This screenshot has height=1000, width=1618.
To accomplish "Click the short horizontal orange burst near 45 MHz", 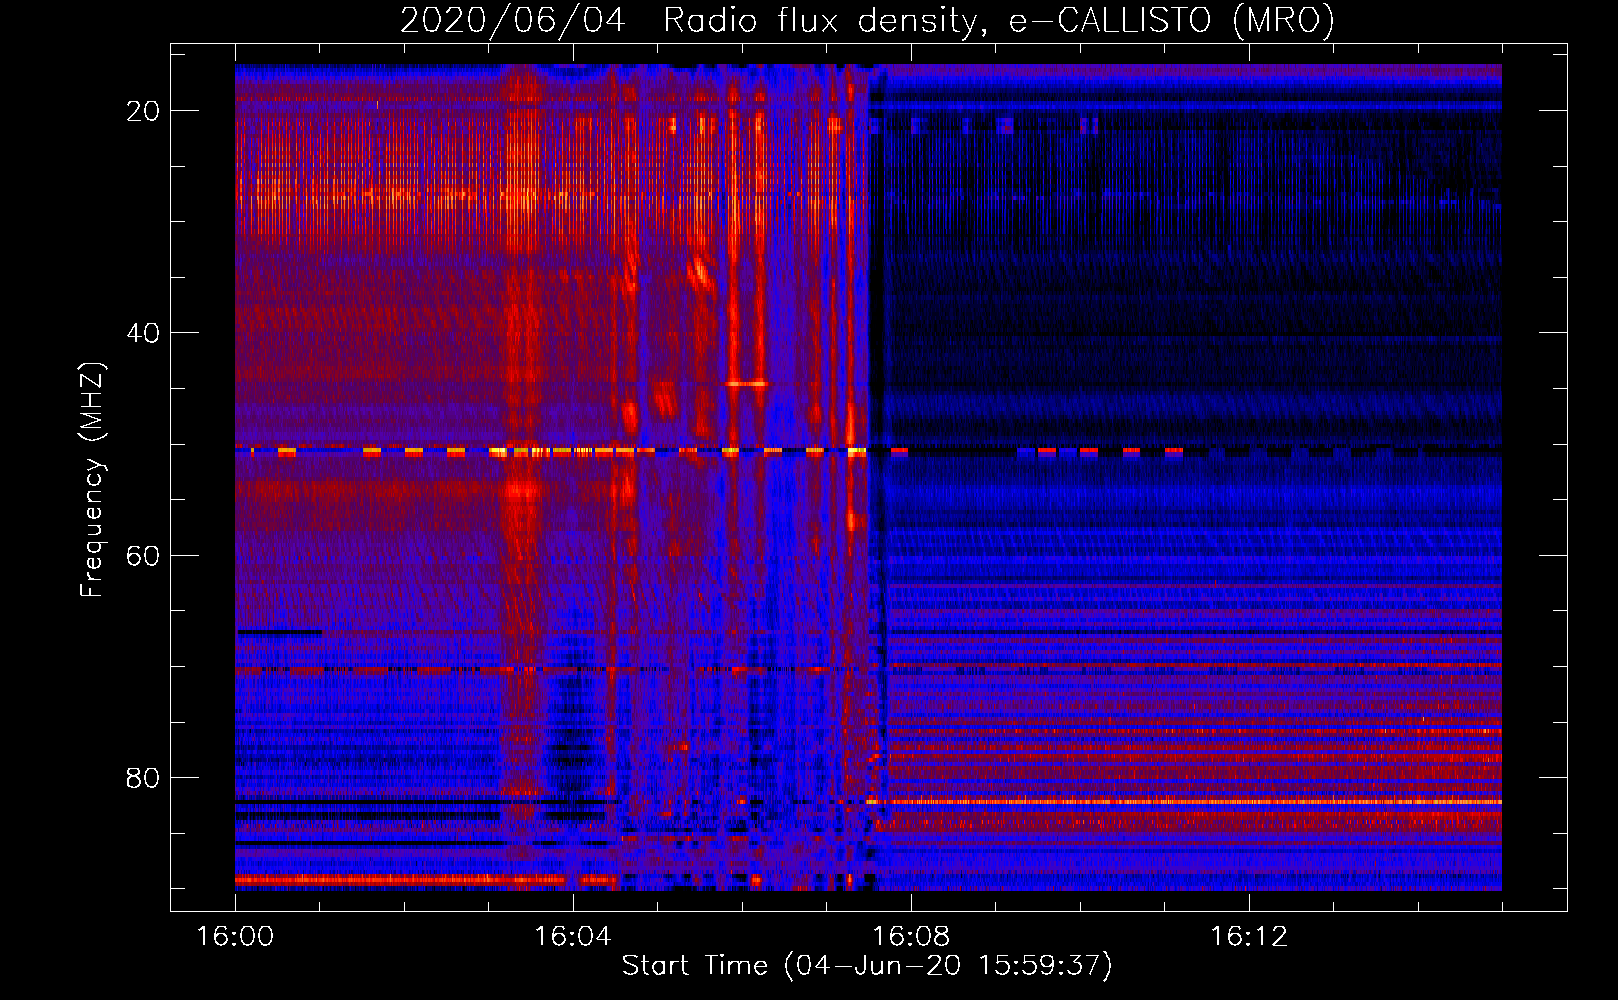I will (x=747, y=383).
